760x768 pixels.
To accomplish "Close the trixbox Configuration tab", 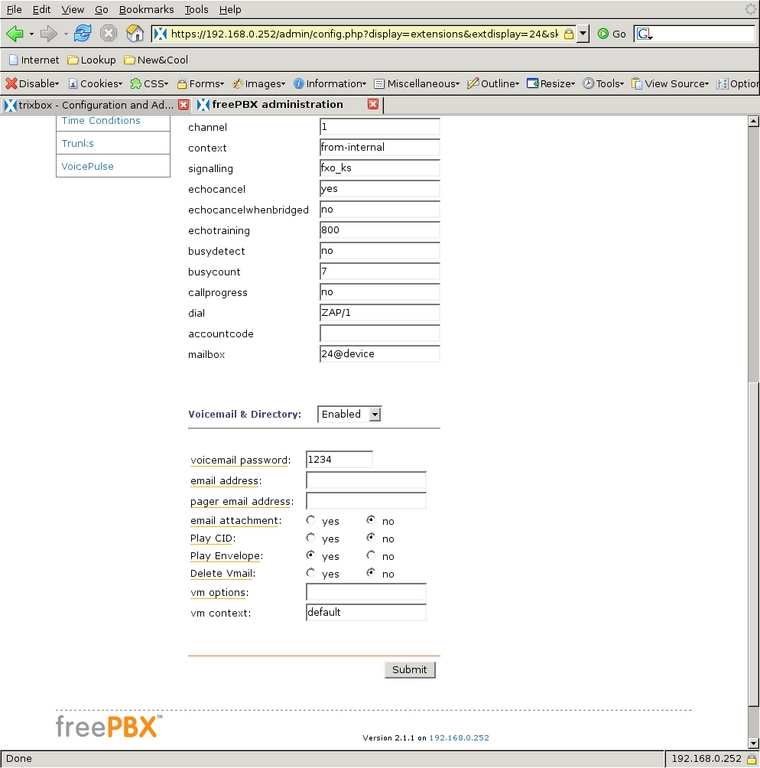I will [x=183, y=105].
